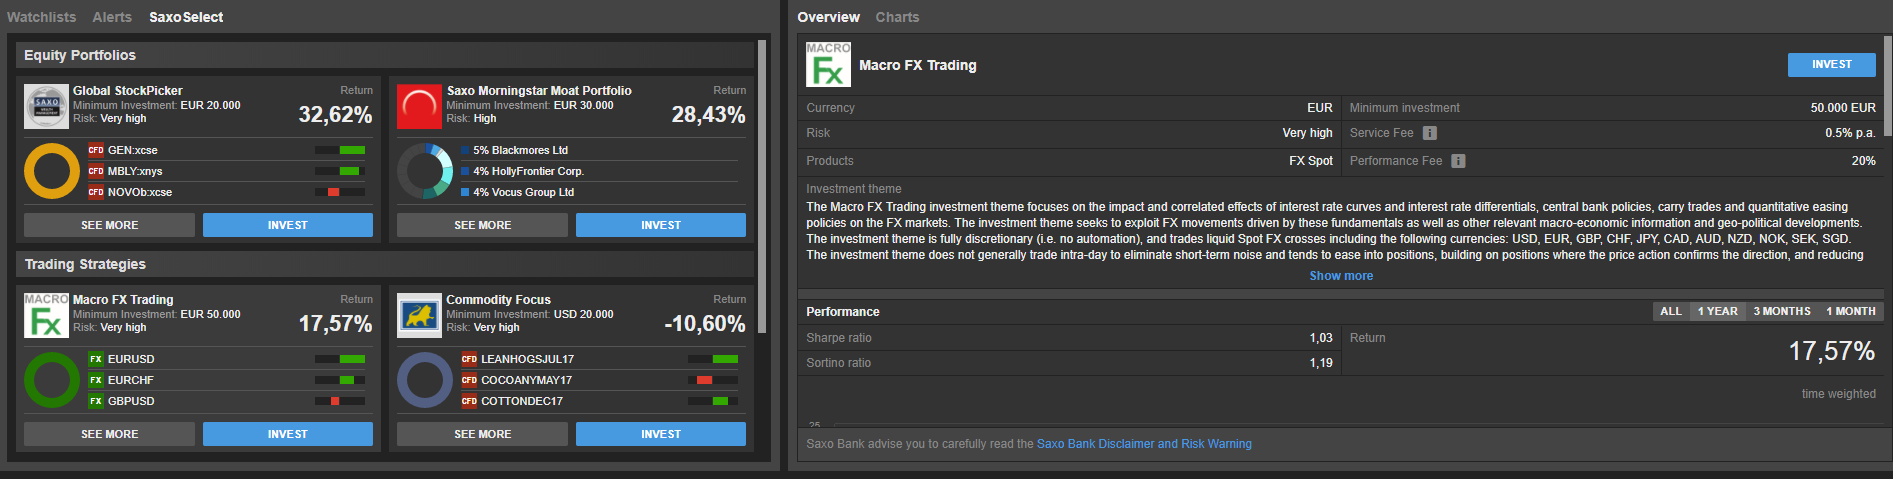
Task: Click the FX badge next to GBPUSD
Action: 96,401
